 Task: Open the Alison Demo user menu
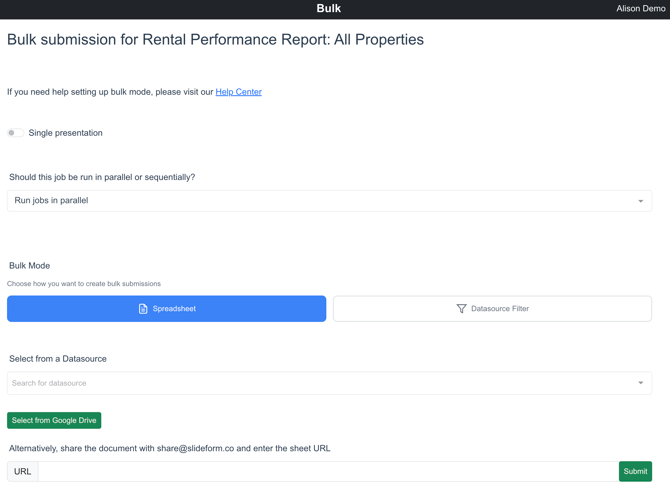pos(640,9)
